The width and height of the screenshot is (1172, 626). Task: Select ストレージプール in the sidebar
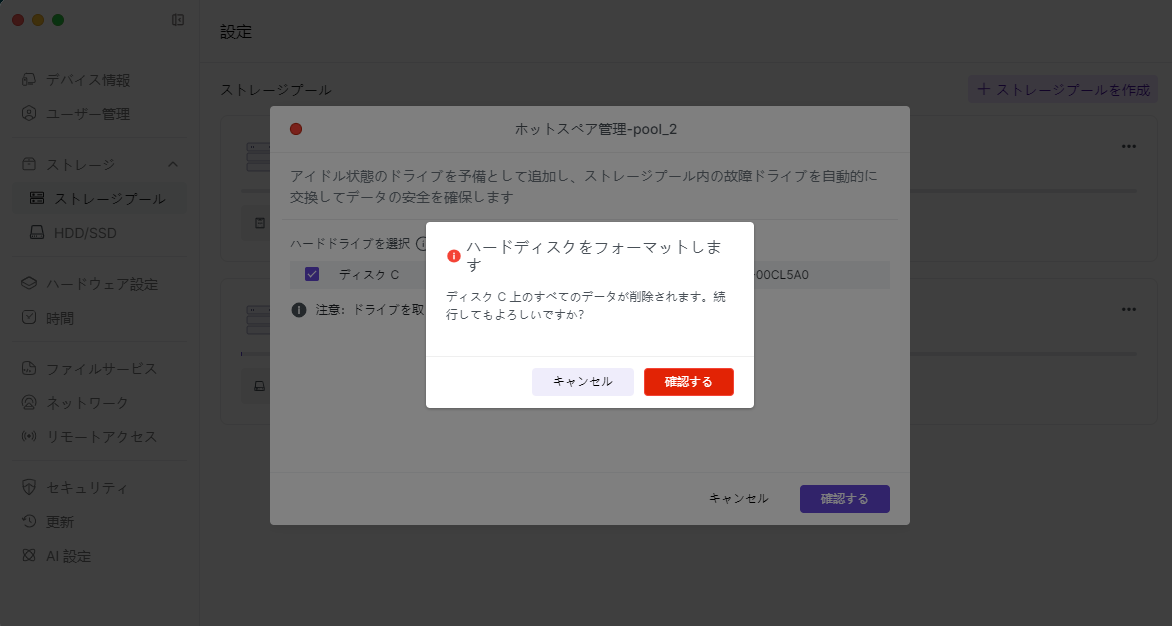pyautogui.click(x=110, y=199)
